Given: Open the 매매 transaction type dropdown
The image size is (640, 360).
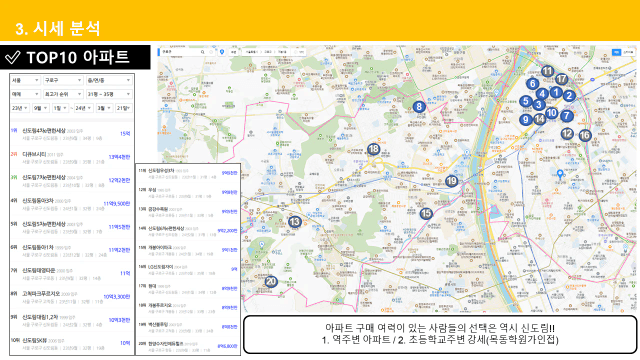Looking at the screenshot, I should pyautogui.click(x=25, y=94).
